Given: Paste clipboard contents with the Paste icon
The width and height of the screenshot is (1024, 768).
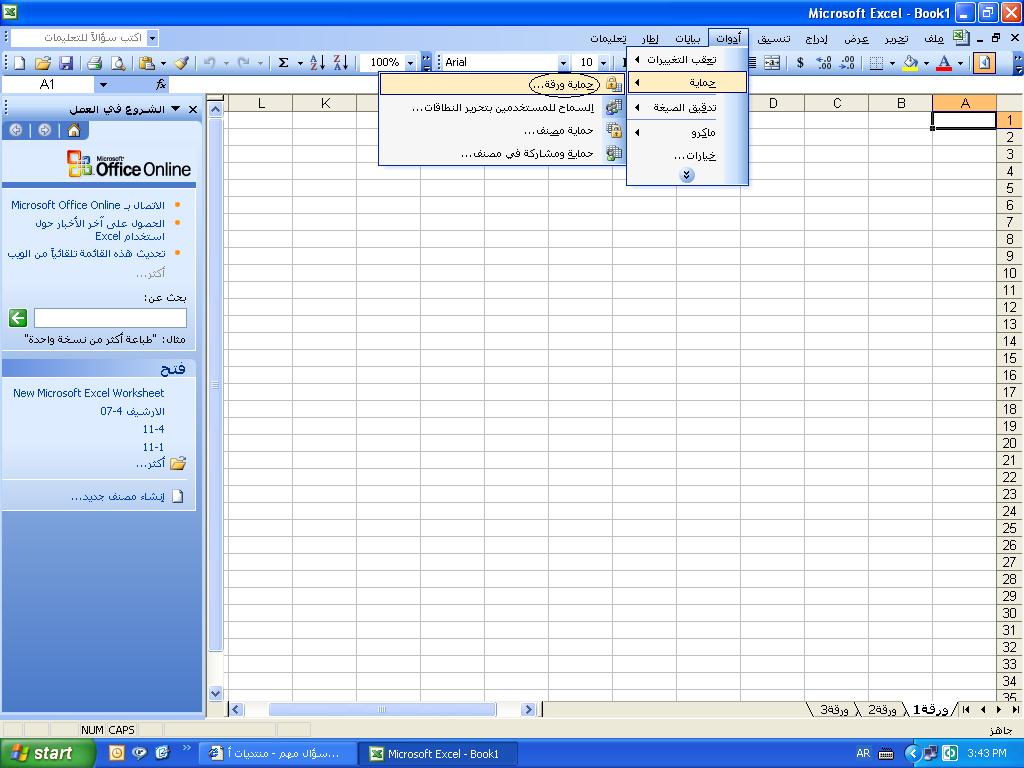Looking at the screenshot, I should 147,63.
